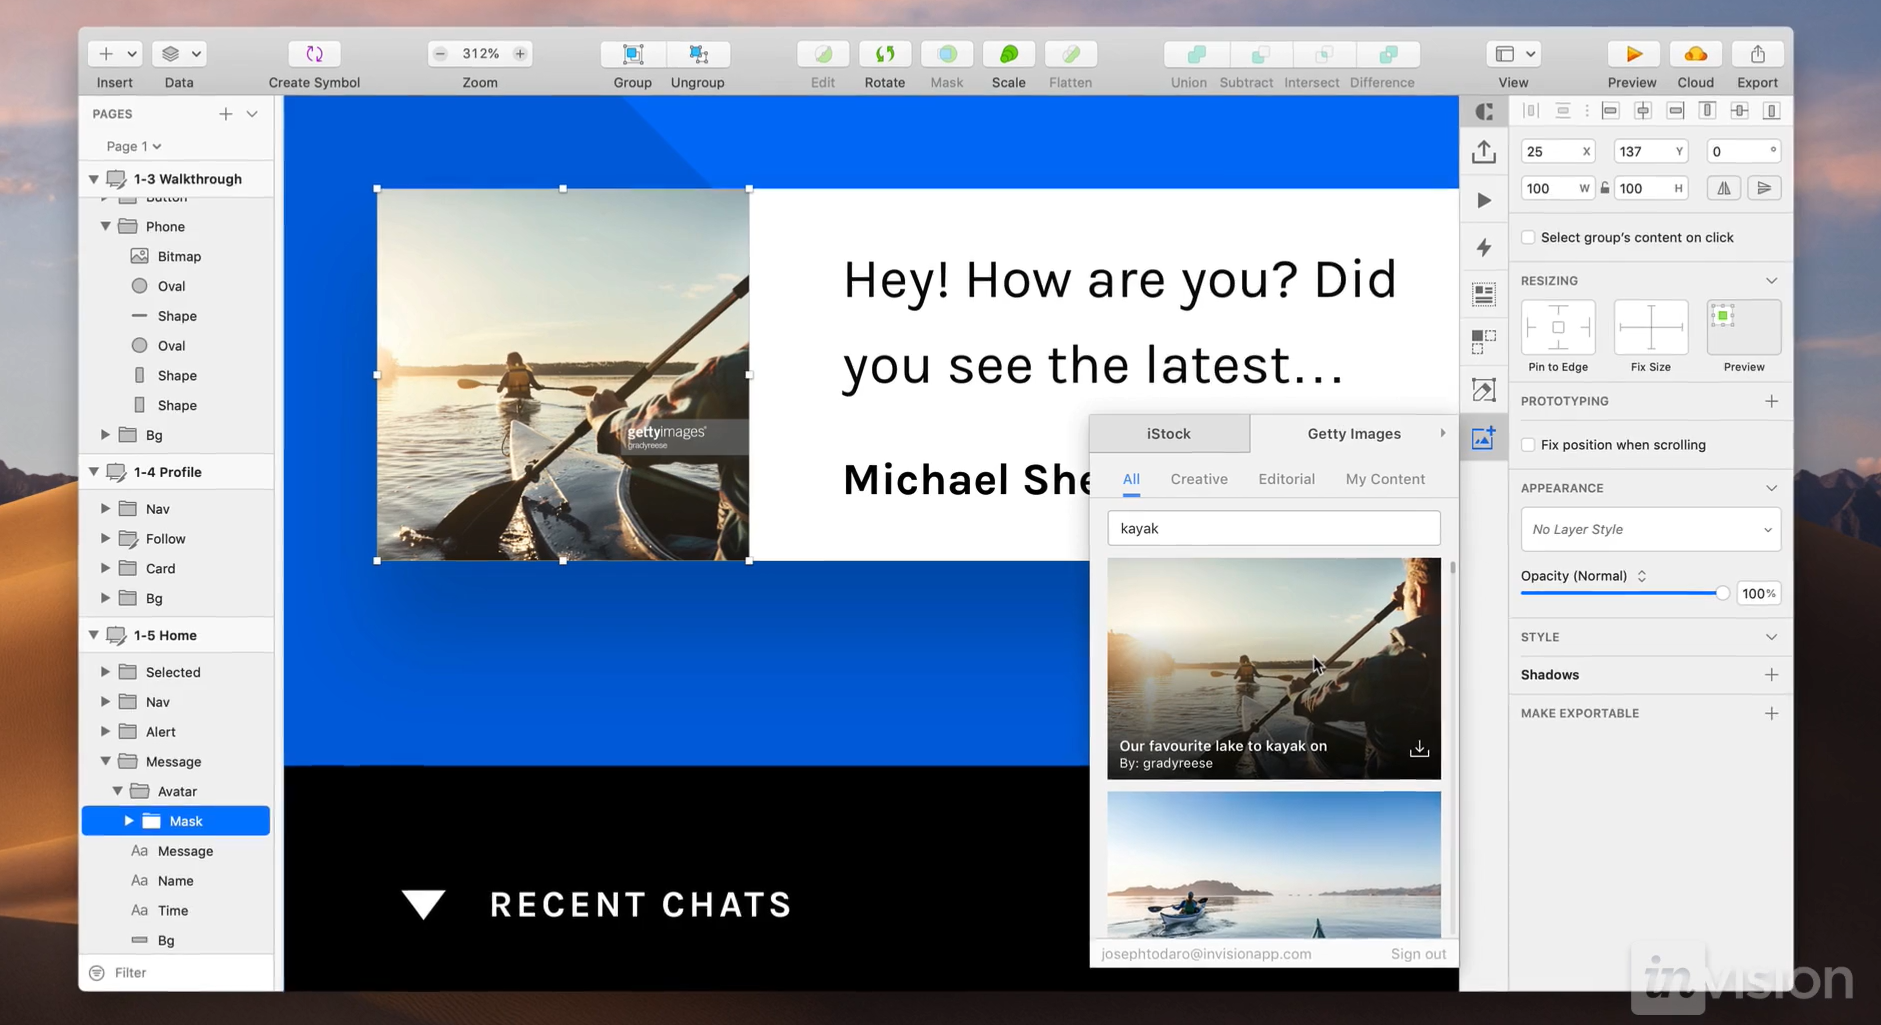Click the Ungroup toolbar icon
Viewport: 1881px width, 1025px height.
[697, 54]
